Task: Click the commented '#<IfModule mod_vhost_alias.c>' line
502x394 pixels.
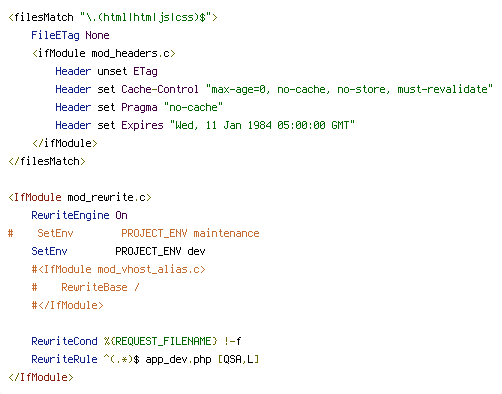Action: click(x=118, y=269)
